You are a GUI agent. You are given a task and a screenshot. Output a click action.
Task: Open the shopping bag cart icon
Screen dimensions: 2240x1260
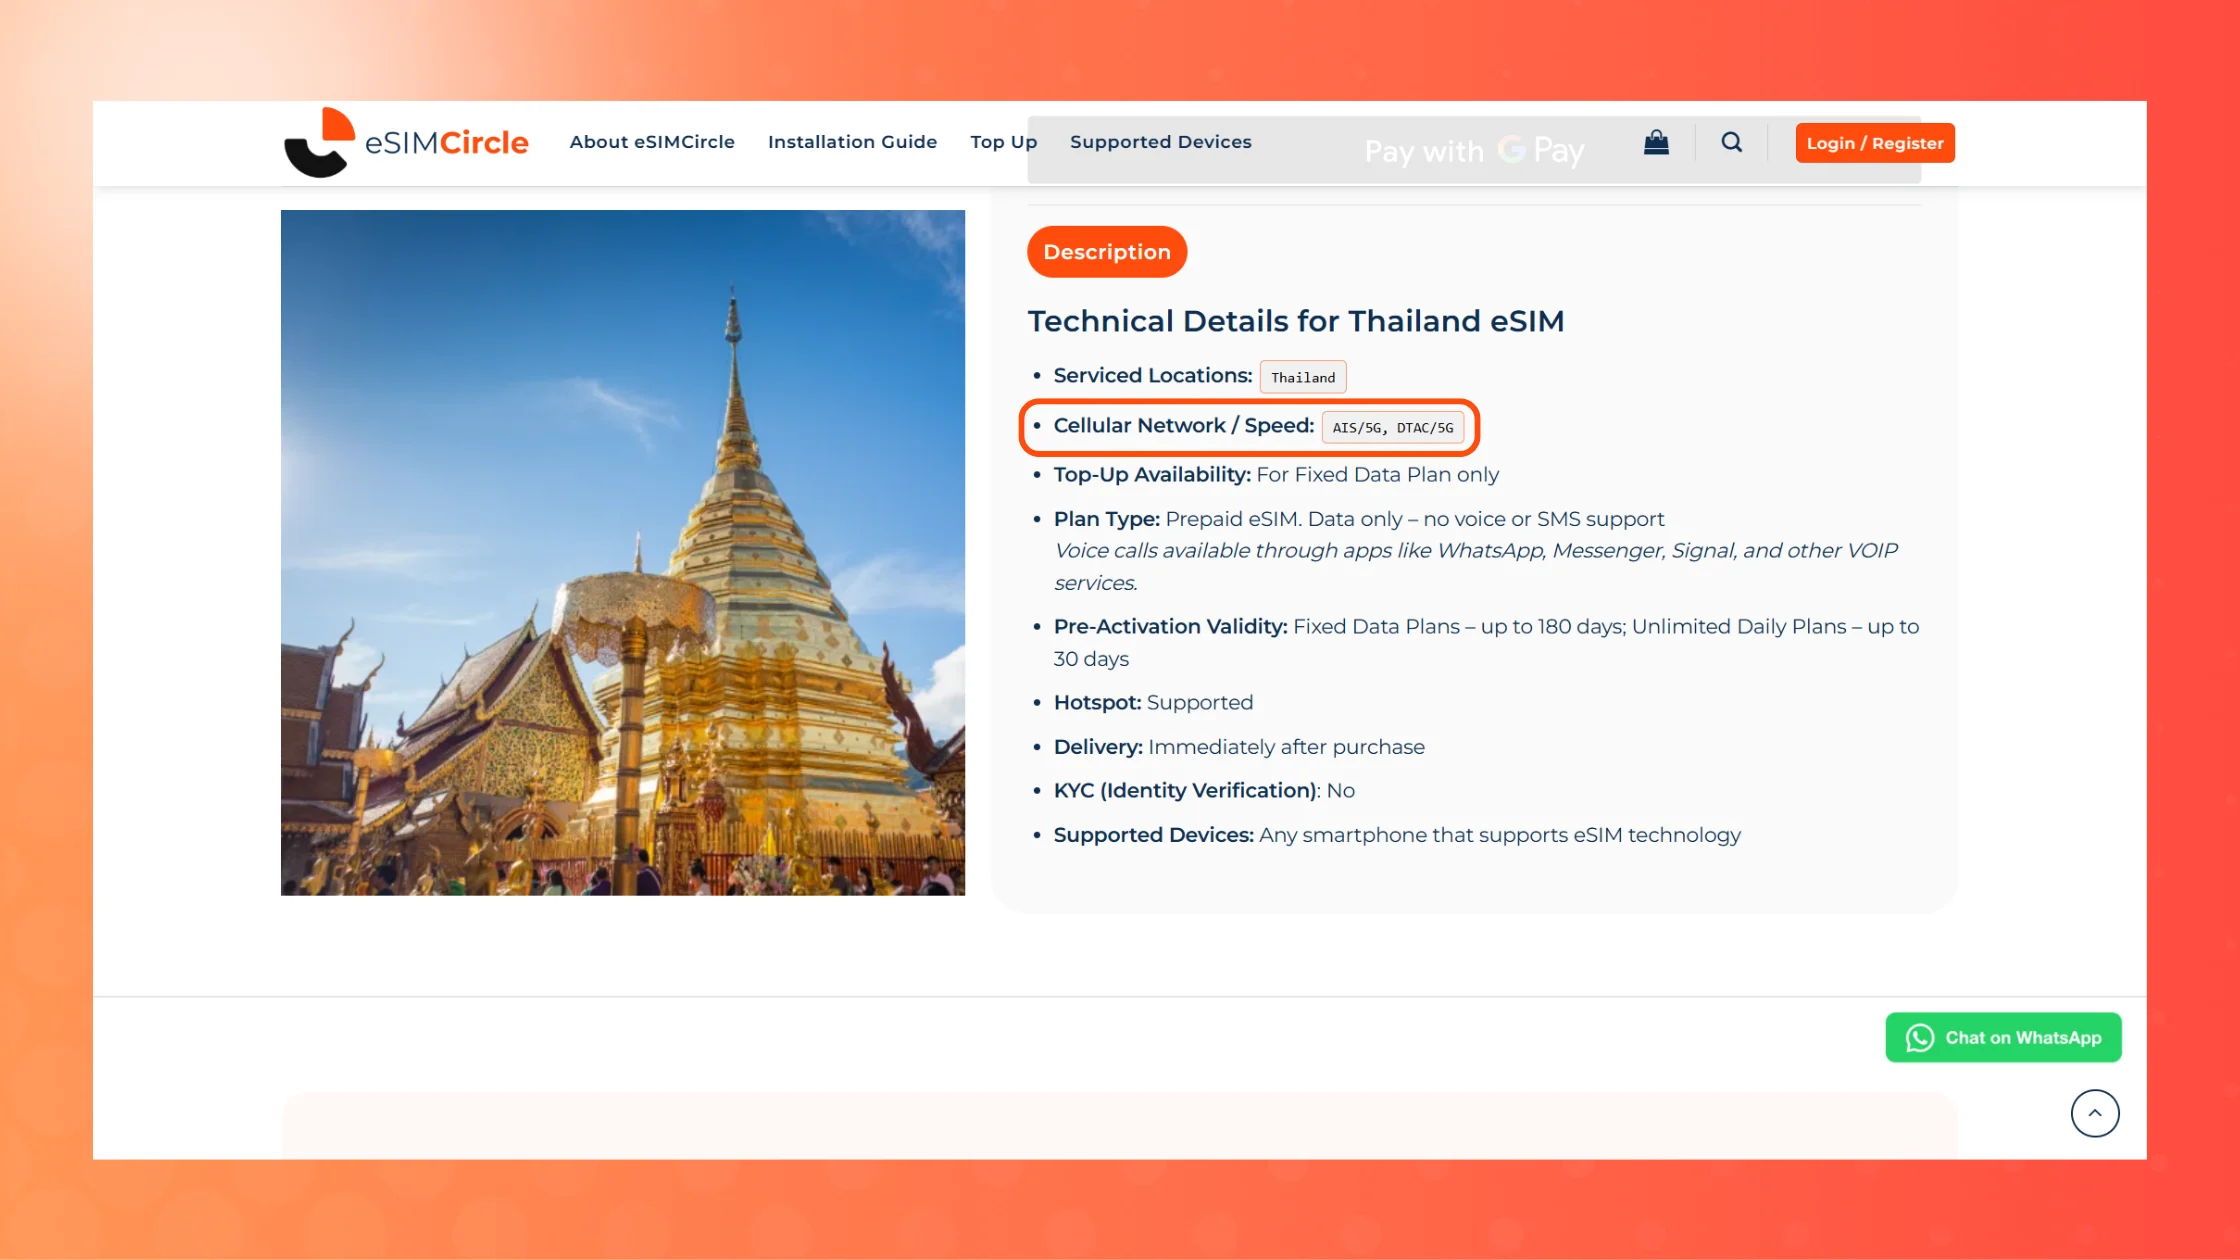[1656, 143]
